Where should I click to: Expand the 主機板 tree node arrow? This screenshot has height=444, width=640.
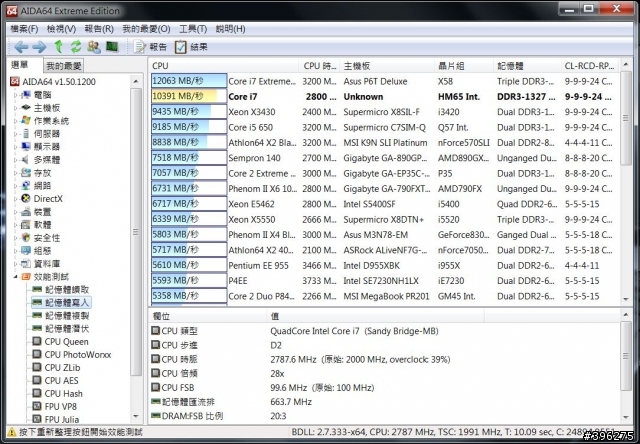pos(16,108)
